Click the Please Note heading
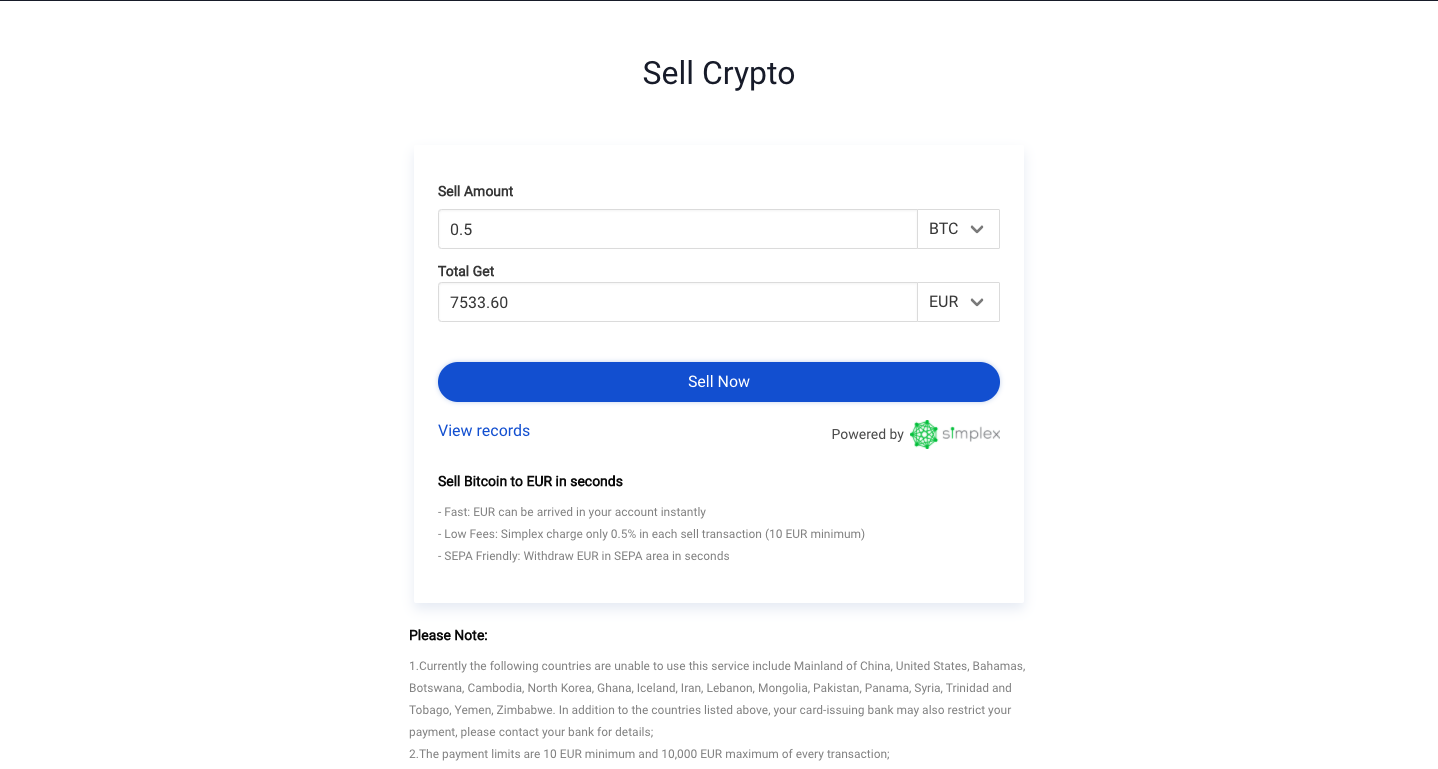 point(448,635)
